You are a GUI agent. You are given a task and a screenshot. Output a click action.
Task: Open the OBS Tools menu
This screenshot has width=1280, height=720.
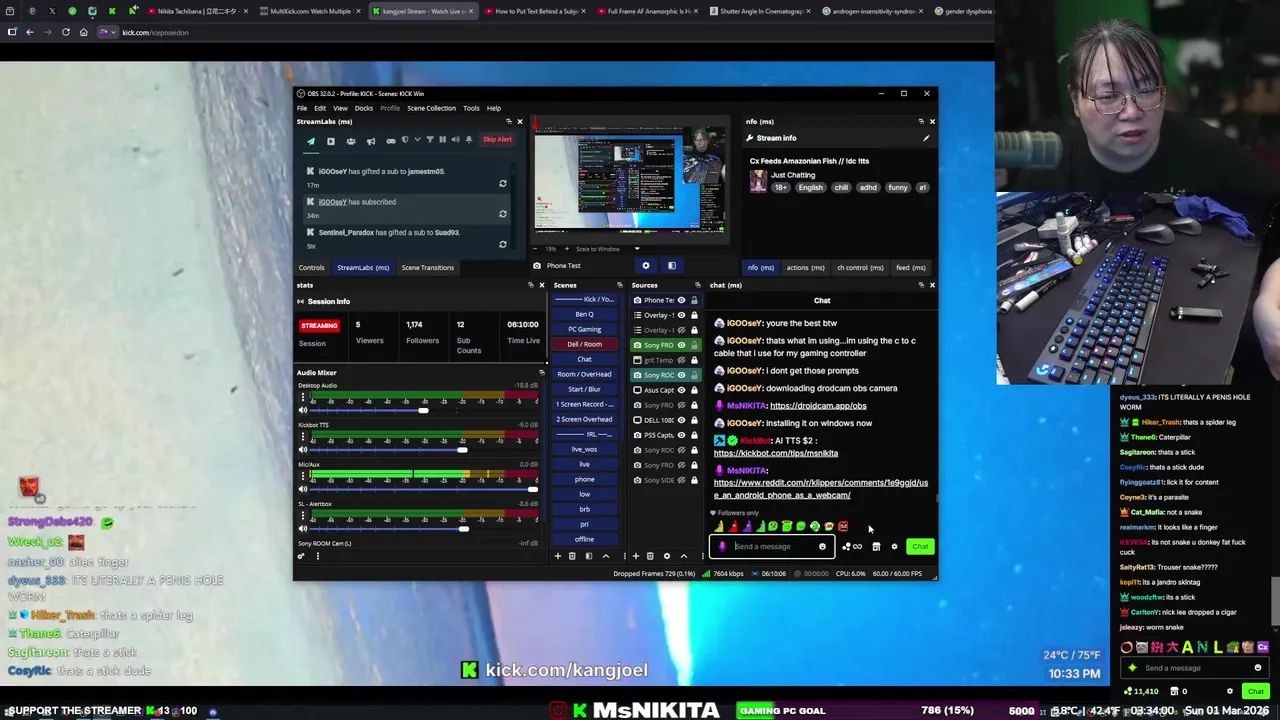pyautogui.click(x=471, y=108)
